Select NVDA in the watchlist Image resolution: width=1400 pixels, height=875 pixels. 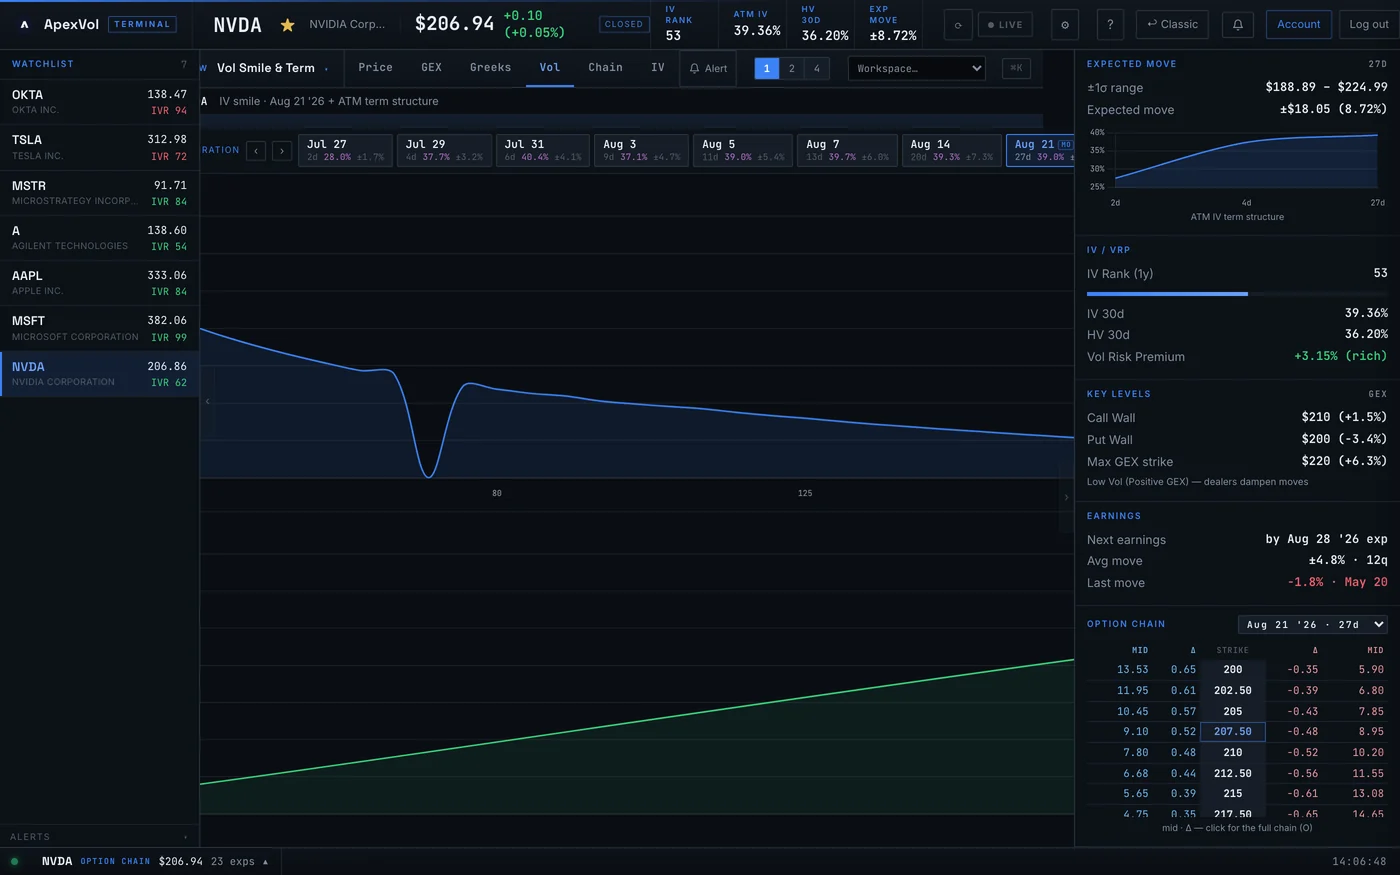tap(99, 374)
